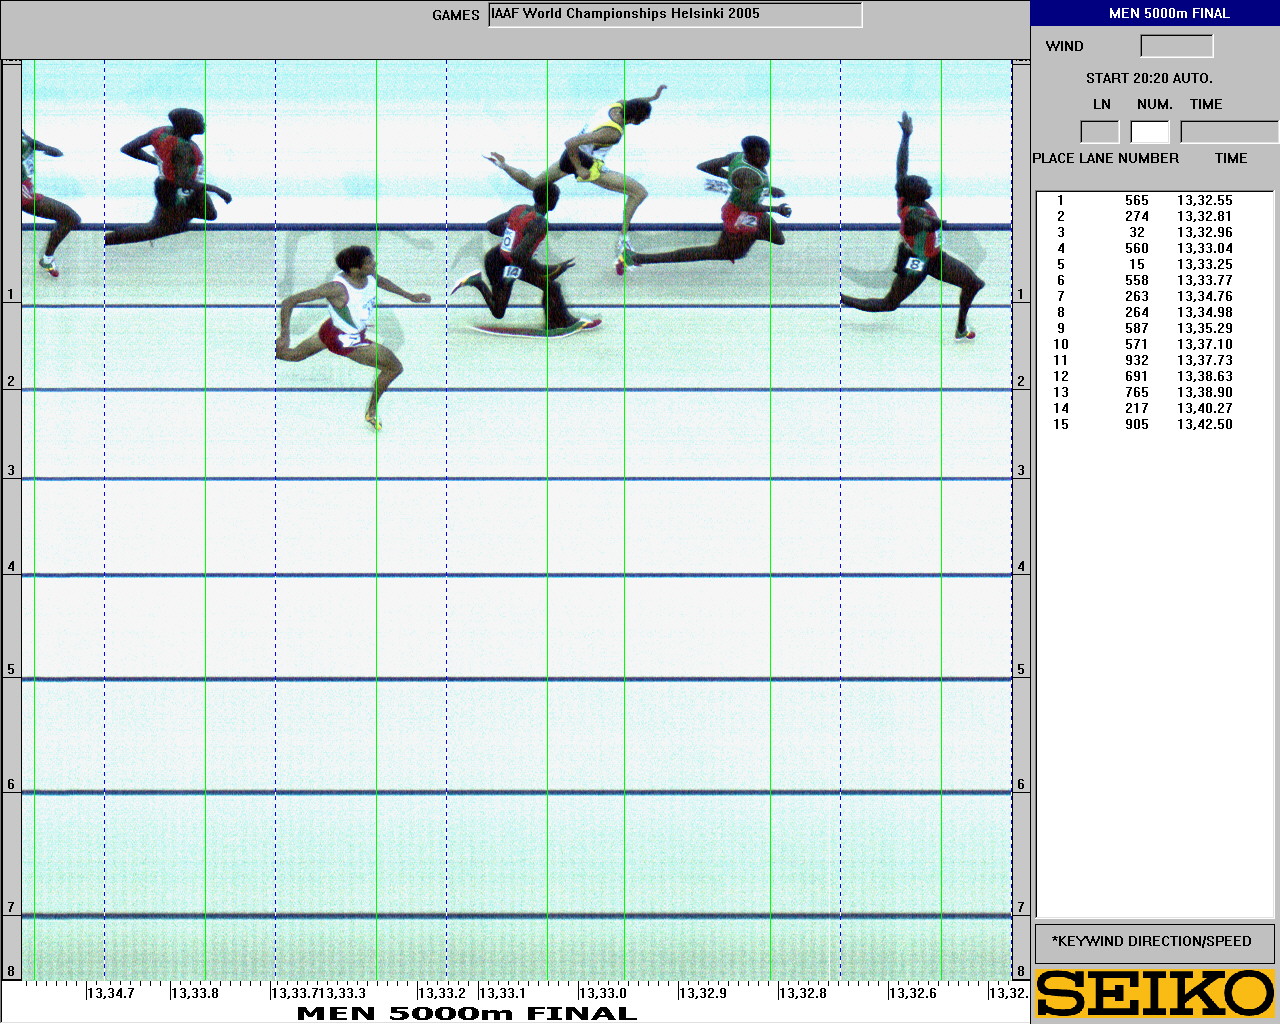The height and width of the screenshot is (1024, 1280).
Task: Focus the NUM. entry box
Action: (1149, 132)
